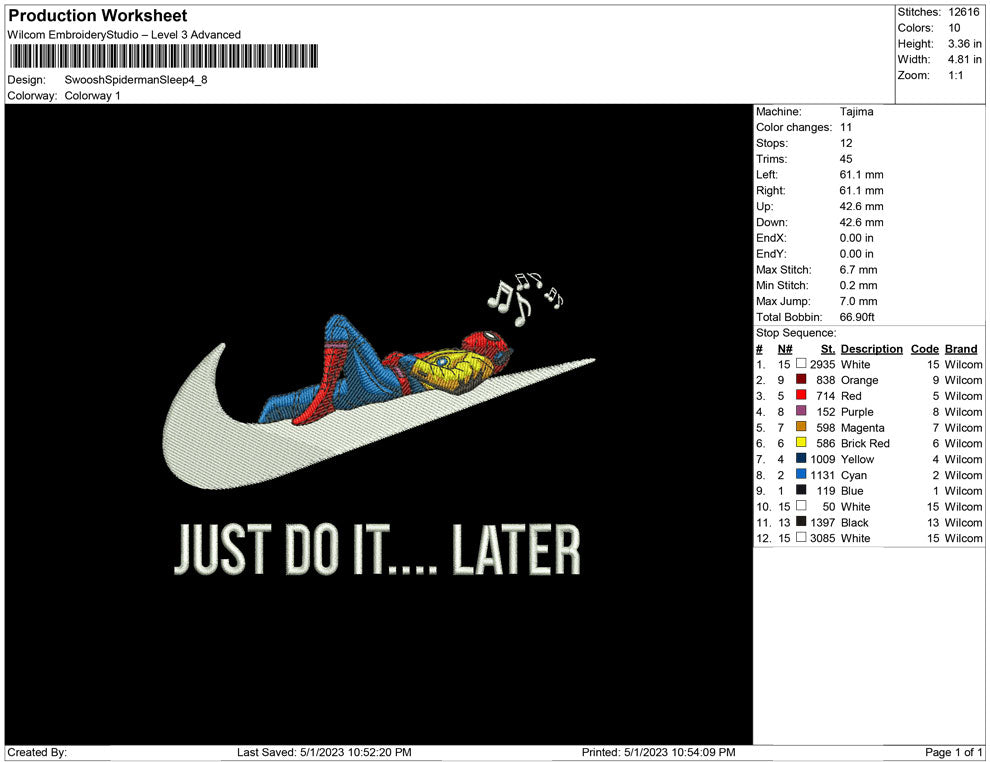Select the design name SwooshSpidermanSleep4_8

pyautogui.click(x=136, y=80)
